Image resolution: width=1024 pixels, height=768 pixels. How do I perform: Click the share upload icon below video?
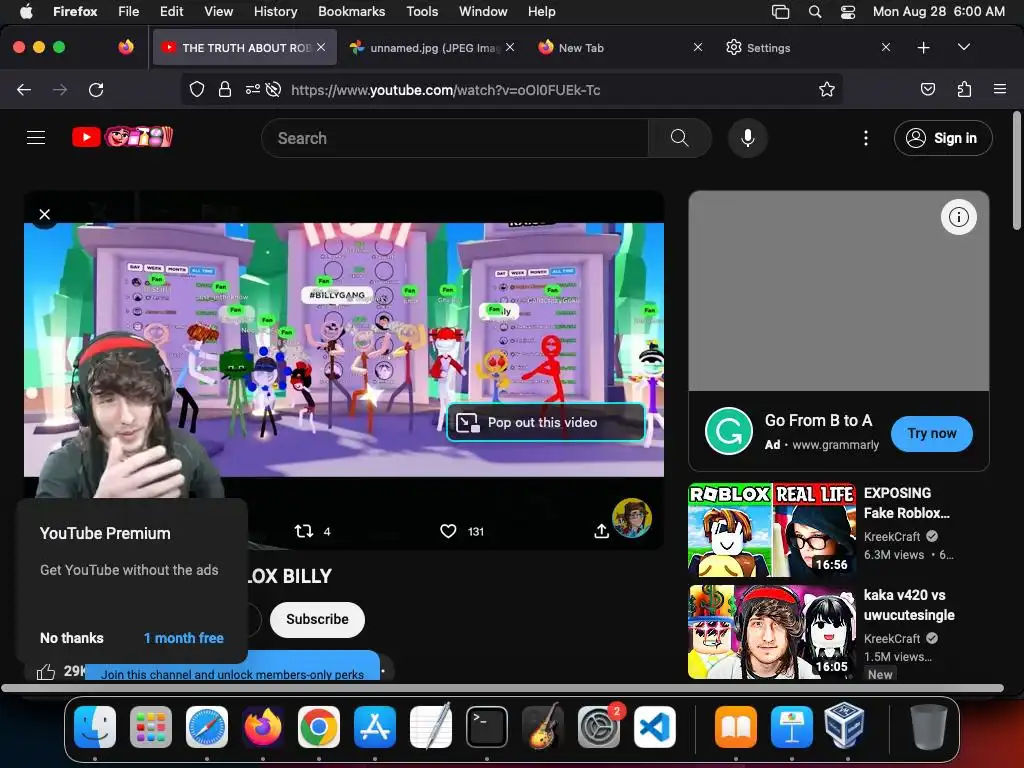pos(601,532)
